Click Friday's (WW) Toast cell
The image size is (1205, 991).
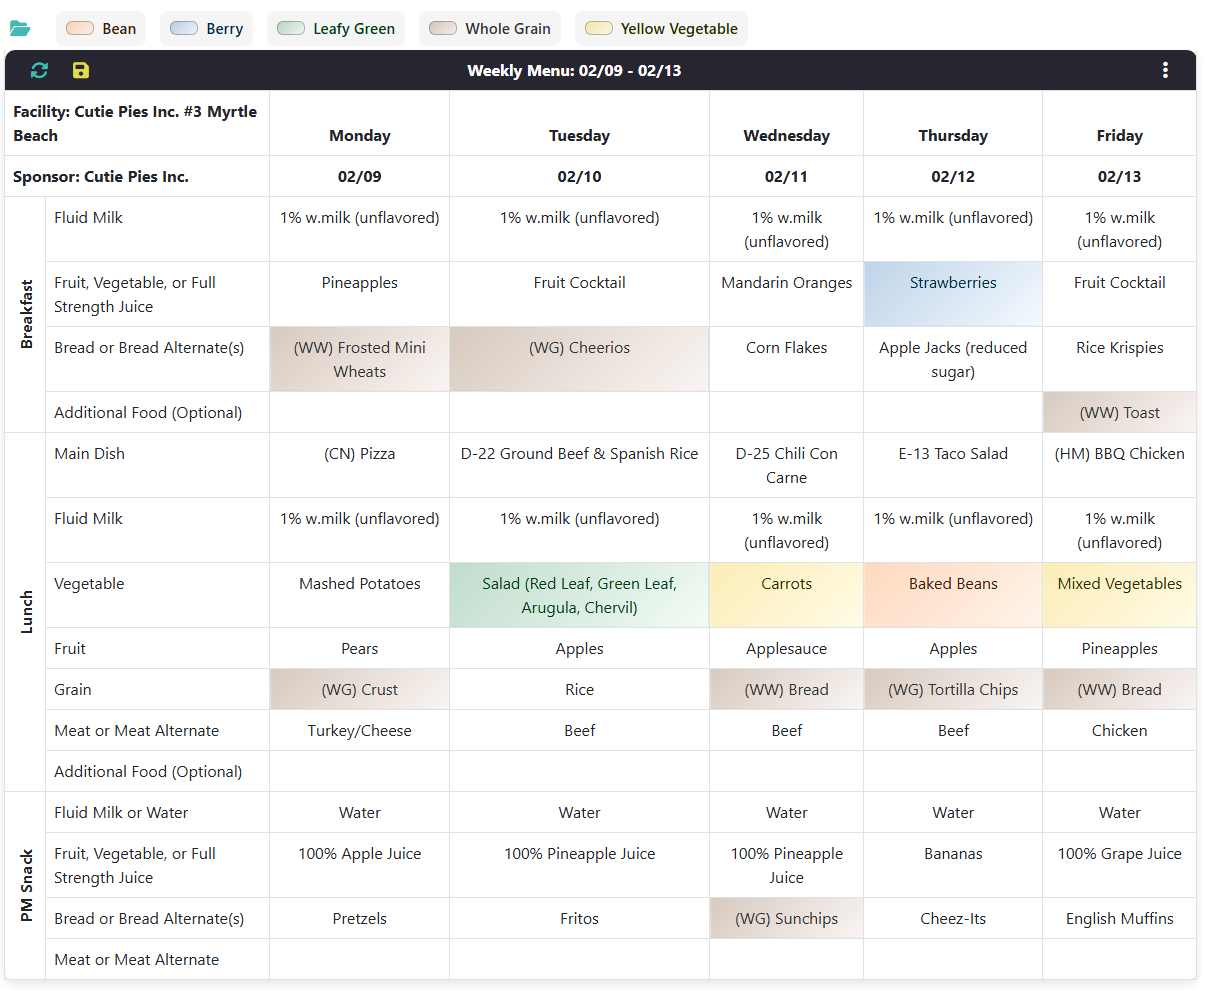pyautogui.click(x=1119, y=412)
